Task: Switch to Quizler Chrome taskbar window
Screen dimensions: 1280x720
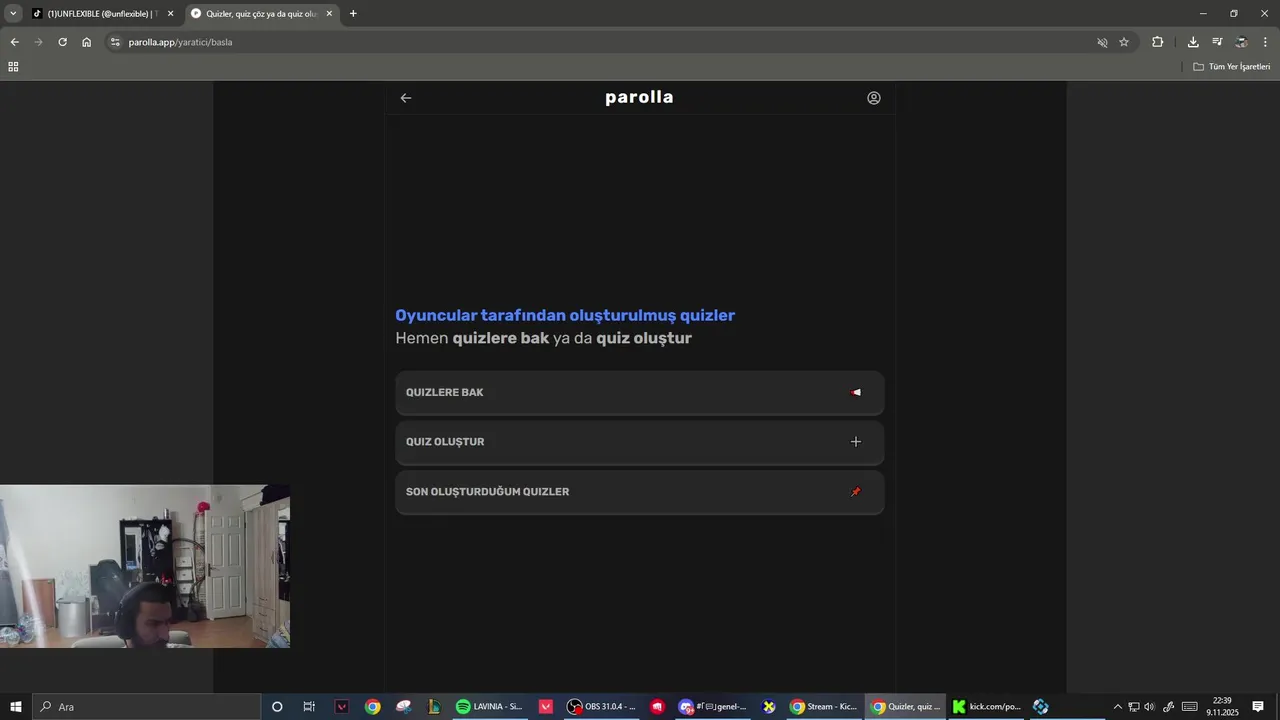Action: (x=906, y=707)
